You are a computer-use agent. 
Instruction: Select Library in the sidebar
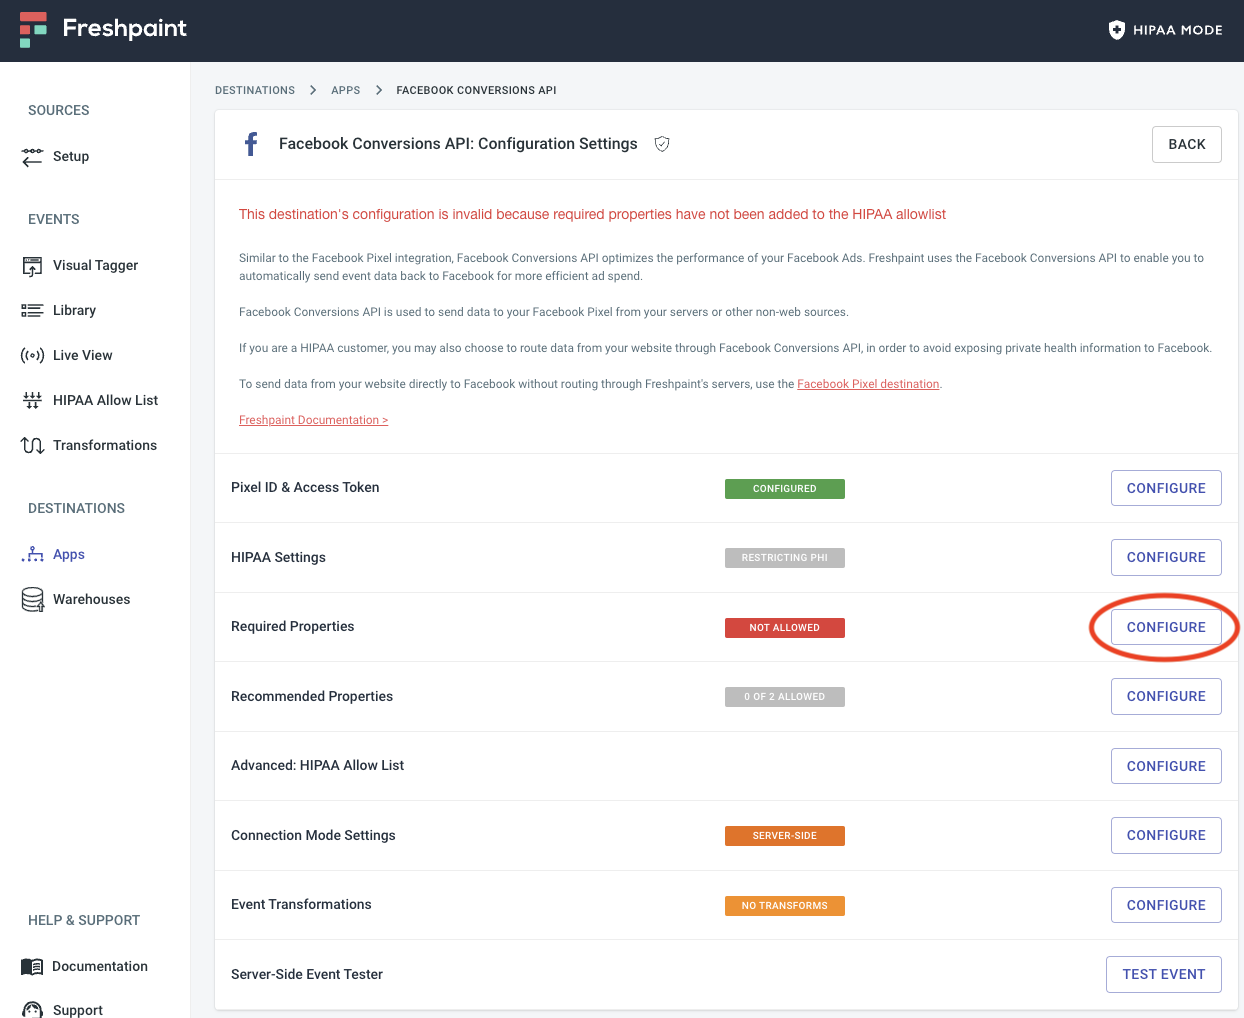point(74,311)
